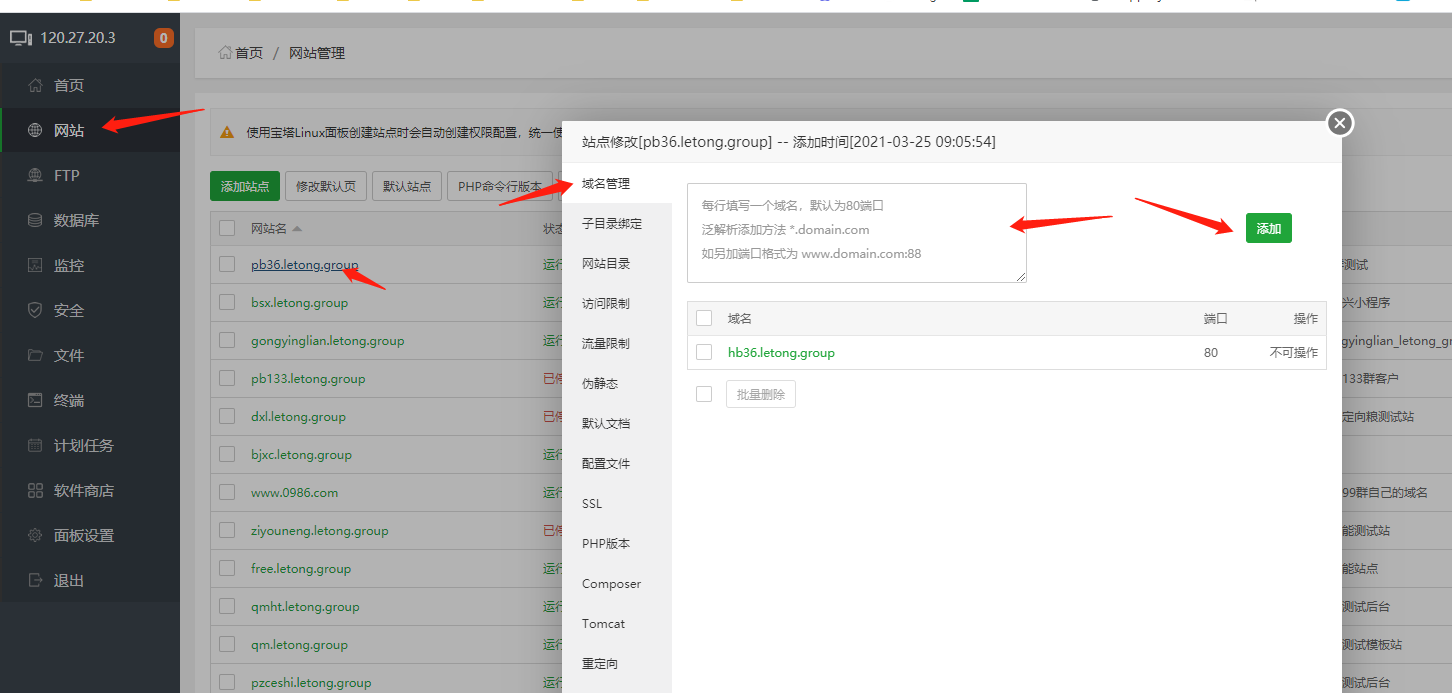
Task: Go to the SSL tab
Action: [617, 504]
